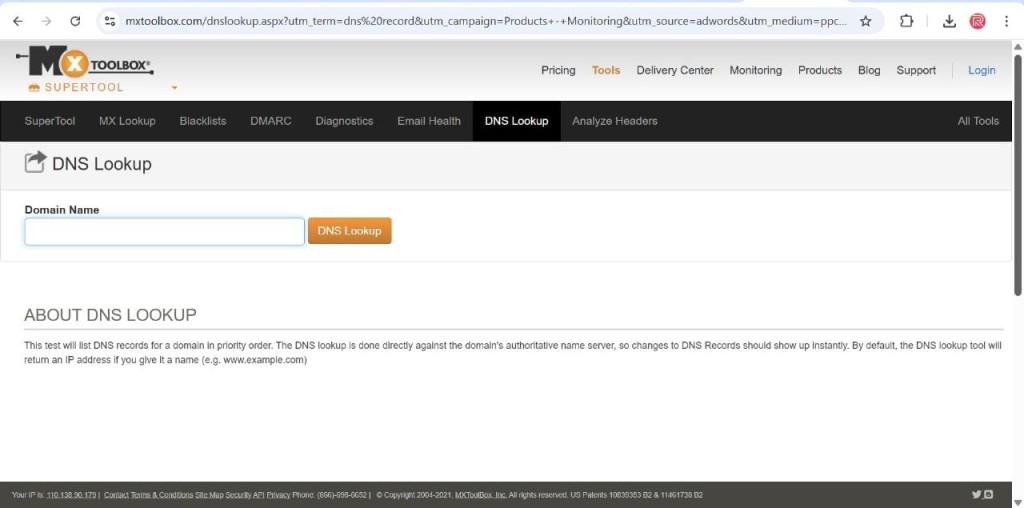This screenshot has height=508, width=1024.
Task: Click the address bar URL
Action: [x=486, y=21]
